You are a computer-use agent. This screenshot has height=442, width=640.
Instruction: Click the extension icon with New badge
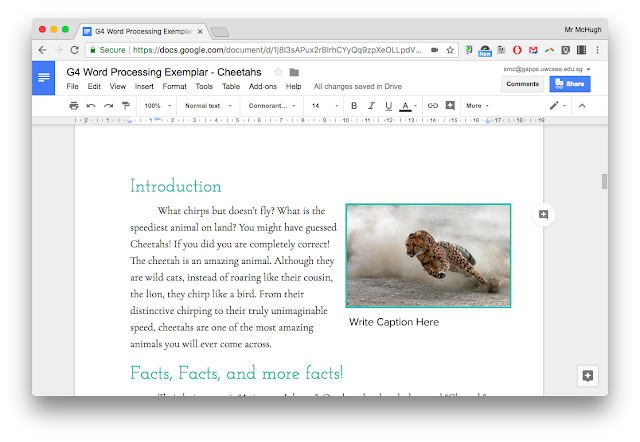coord(485,51)
